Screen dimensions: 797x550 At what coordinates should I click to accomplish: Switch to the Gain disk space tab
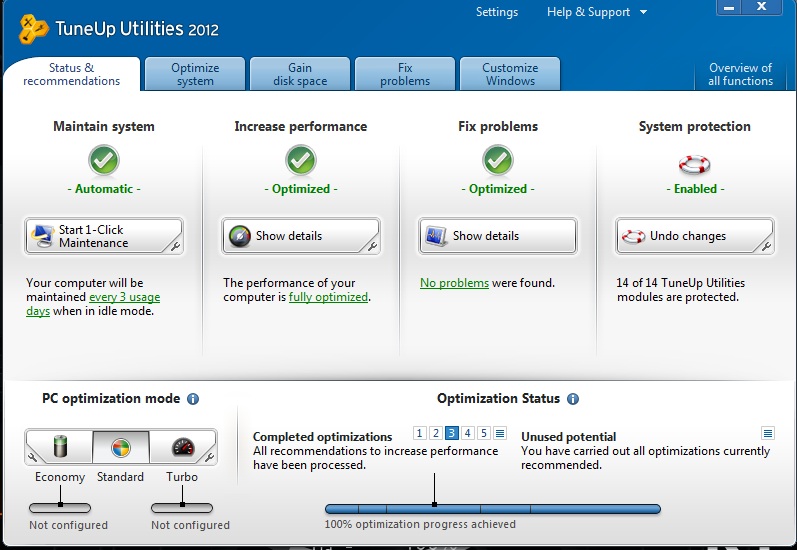(x=300, y=74)
